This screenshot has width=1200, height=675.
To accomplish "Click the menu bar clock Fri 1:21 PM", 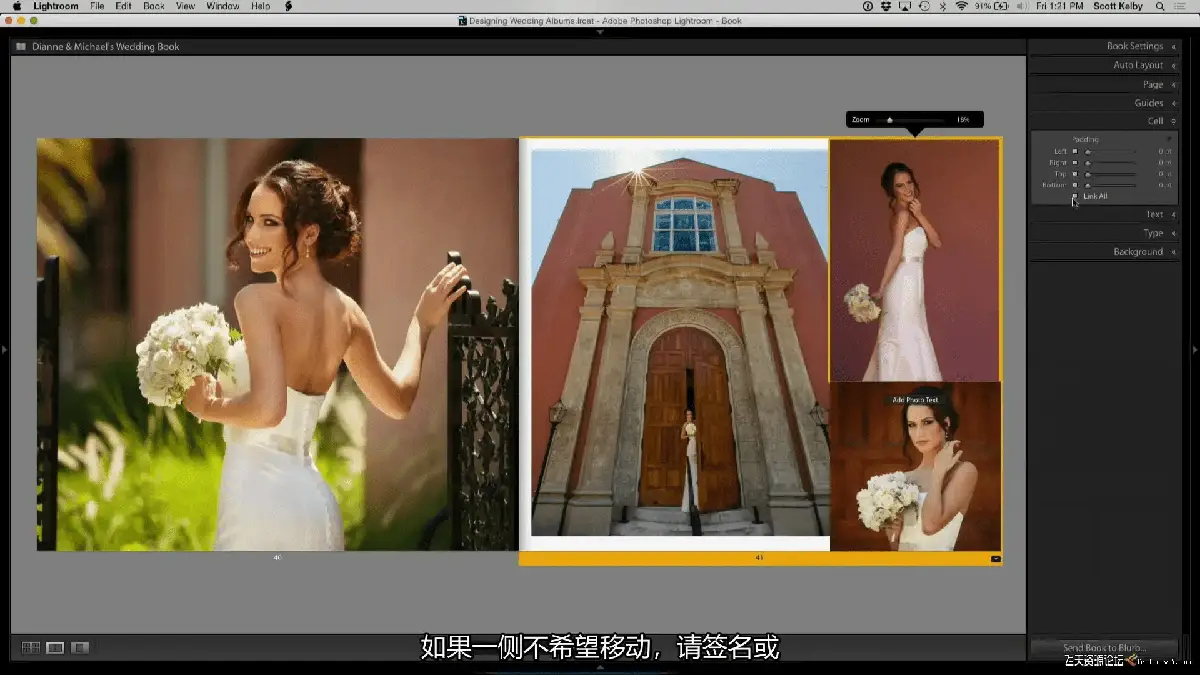I will click(1059, 6).
